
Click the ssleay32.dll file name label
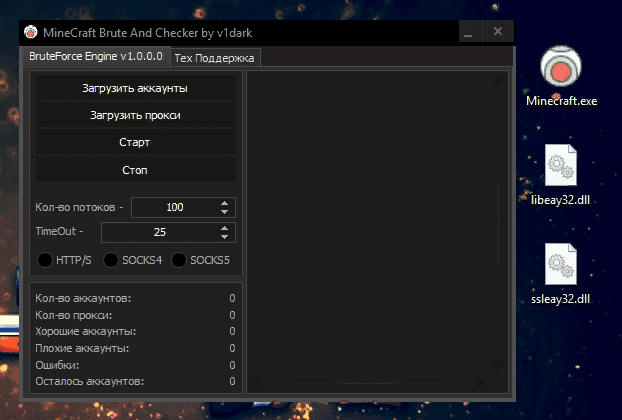click(x=561, y=299)
